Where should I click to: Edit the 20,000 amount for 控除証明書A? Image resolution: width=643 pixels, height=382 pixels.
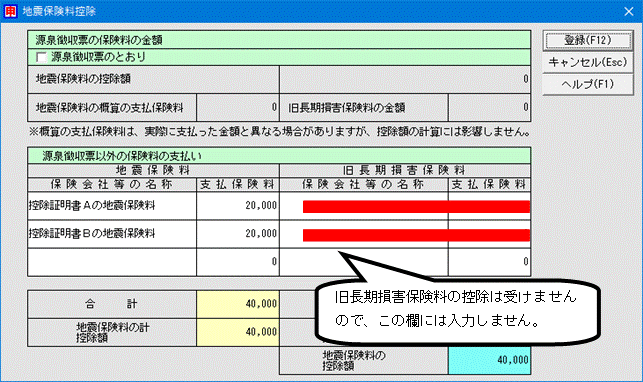238,205
